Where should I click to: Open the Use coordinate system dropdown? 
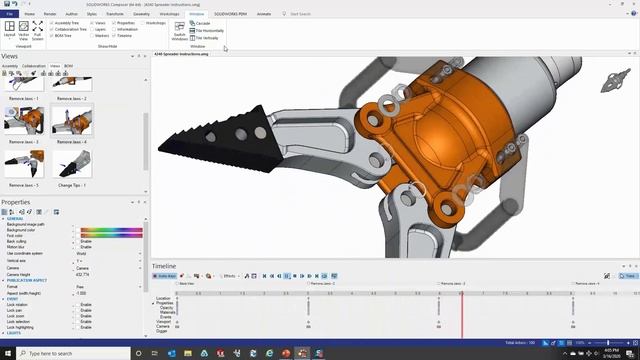tap(140, 253)
